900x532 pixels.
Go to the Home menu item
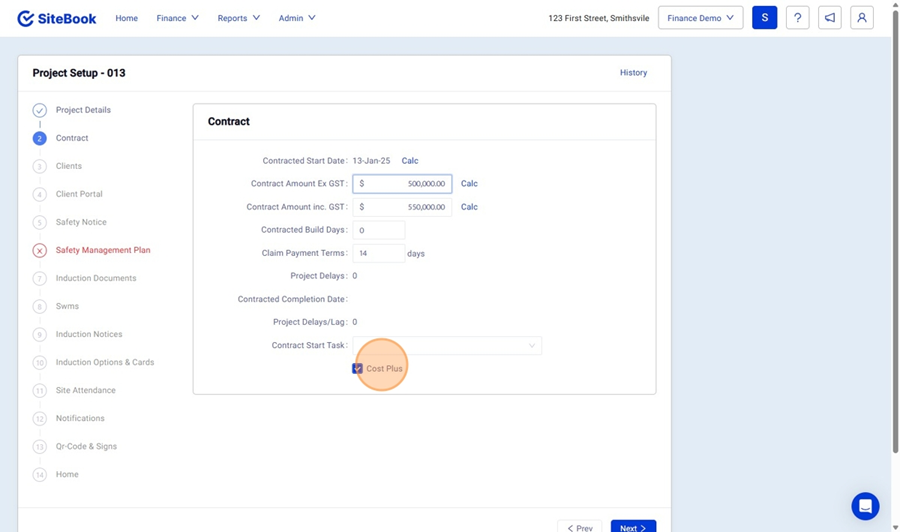pos(126,18)
